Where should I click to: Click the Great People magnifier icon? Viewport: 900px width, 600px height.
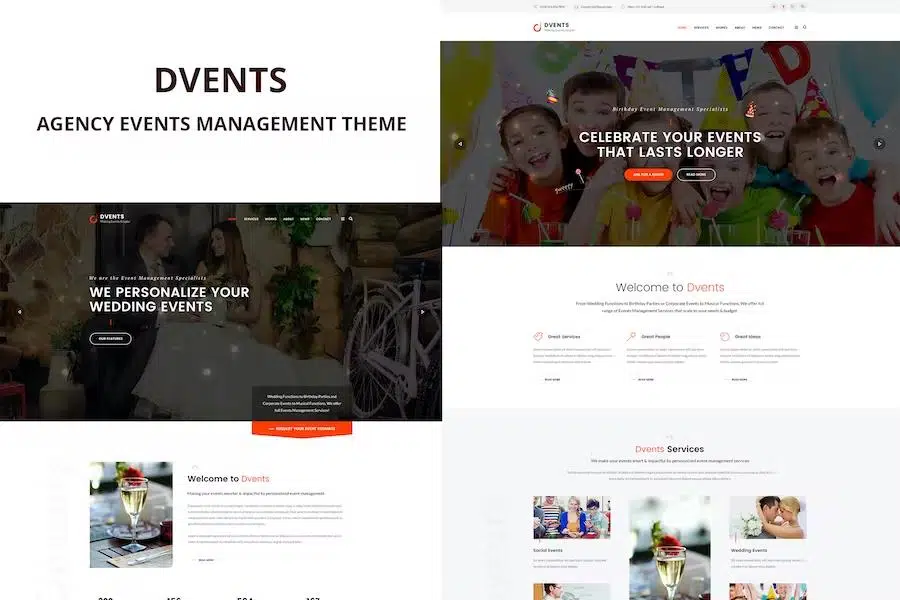631,337
